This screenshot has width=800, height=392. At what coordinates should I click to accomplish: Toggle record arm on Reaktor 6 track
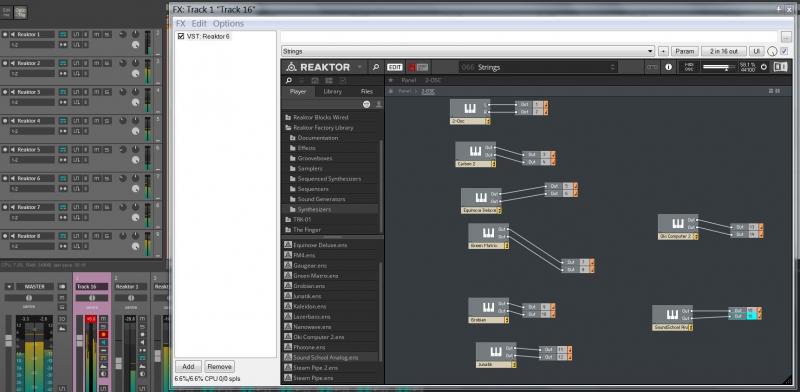[5, 178]
